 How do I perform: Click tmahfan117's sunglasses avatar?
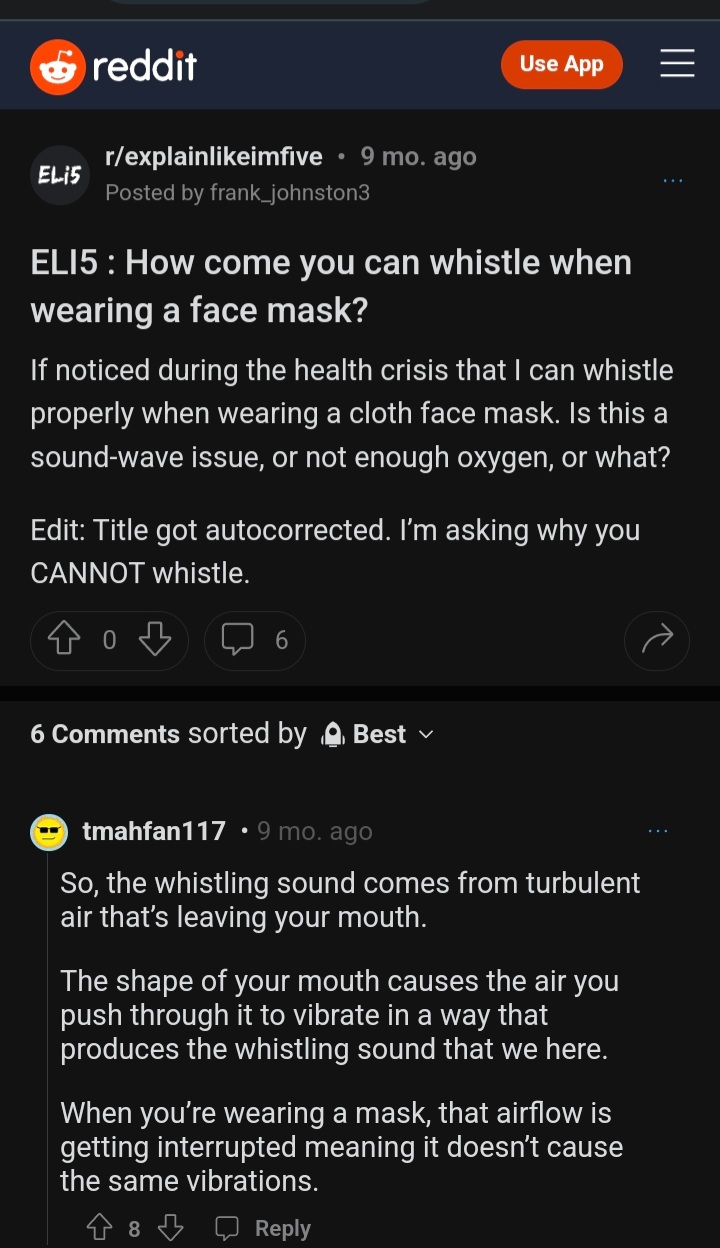click(48, 831)
